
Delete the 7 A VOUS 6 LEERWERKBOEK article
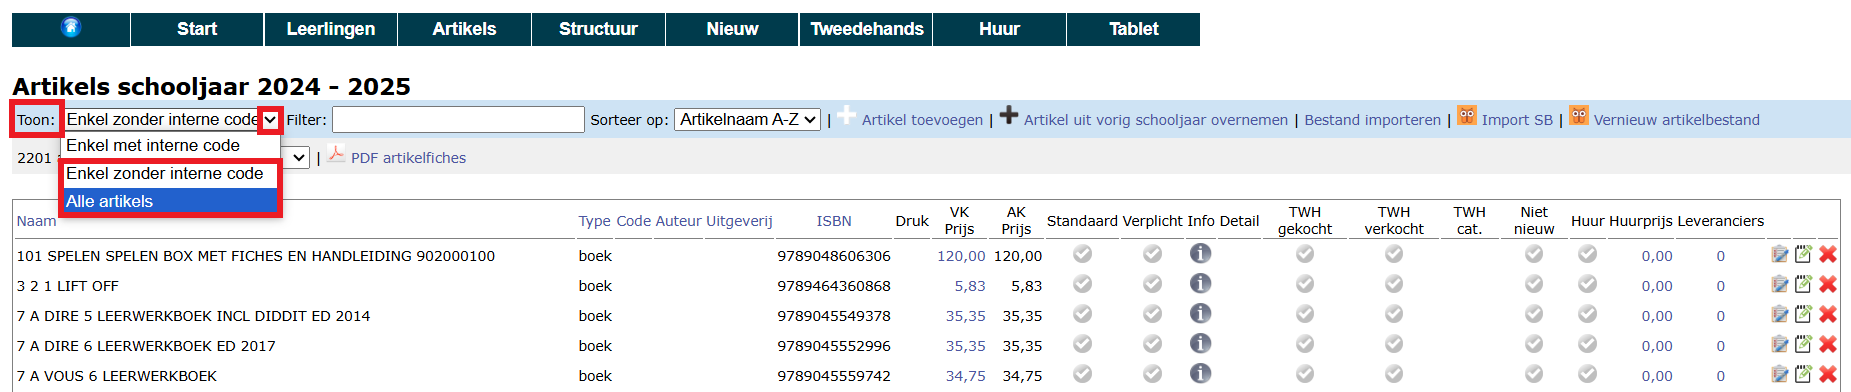(1828, 375)
